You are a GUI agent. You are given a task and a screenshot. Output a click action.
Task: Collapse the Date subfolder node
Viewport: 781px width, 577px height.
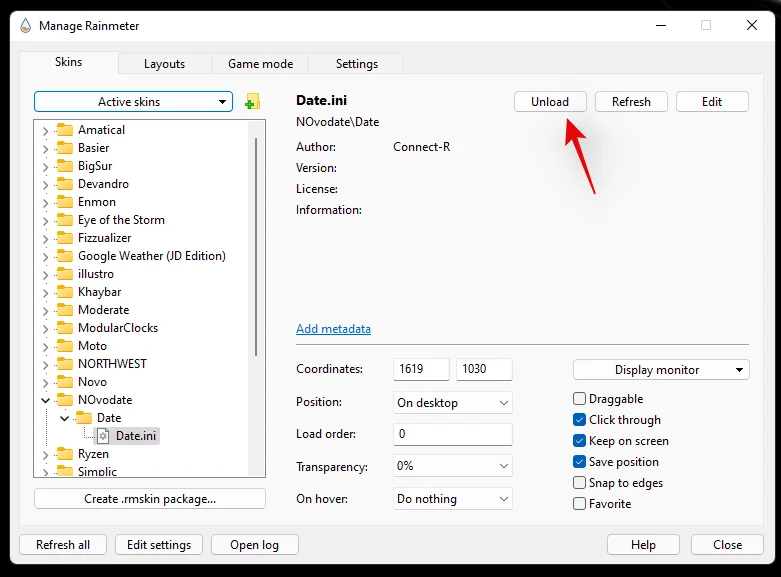[x=64, y=418]
